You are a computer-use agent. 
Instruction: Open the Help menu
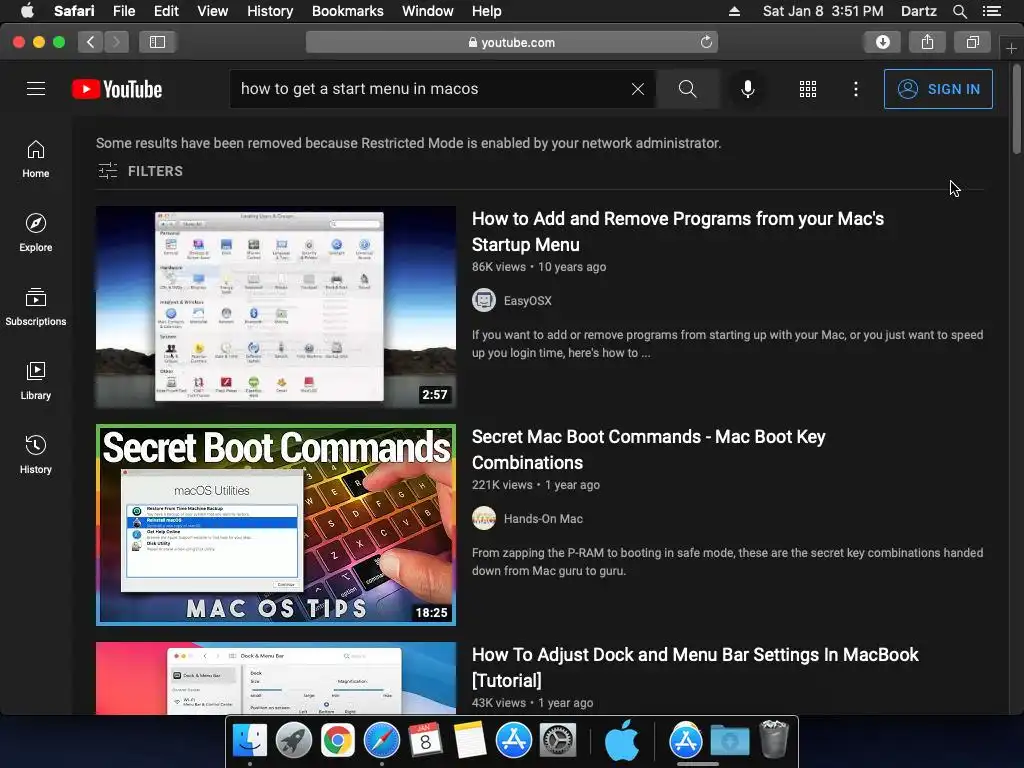[x=487, y=11]
